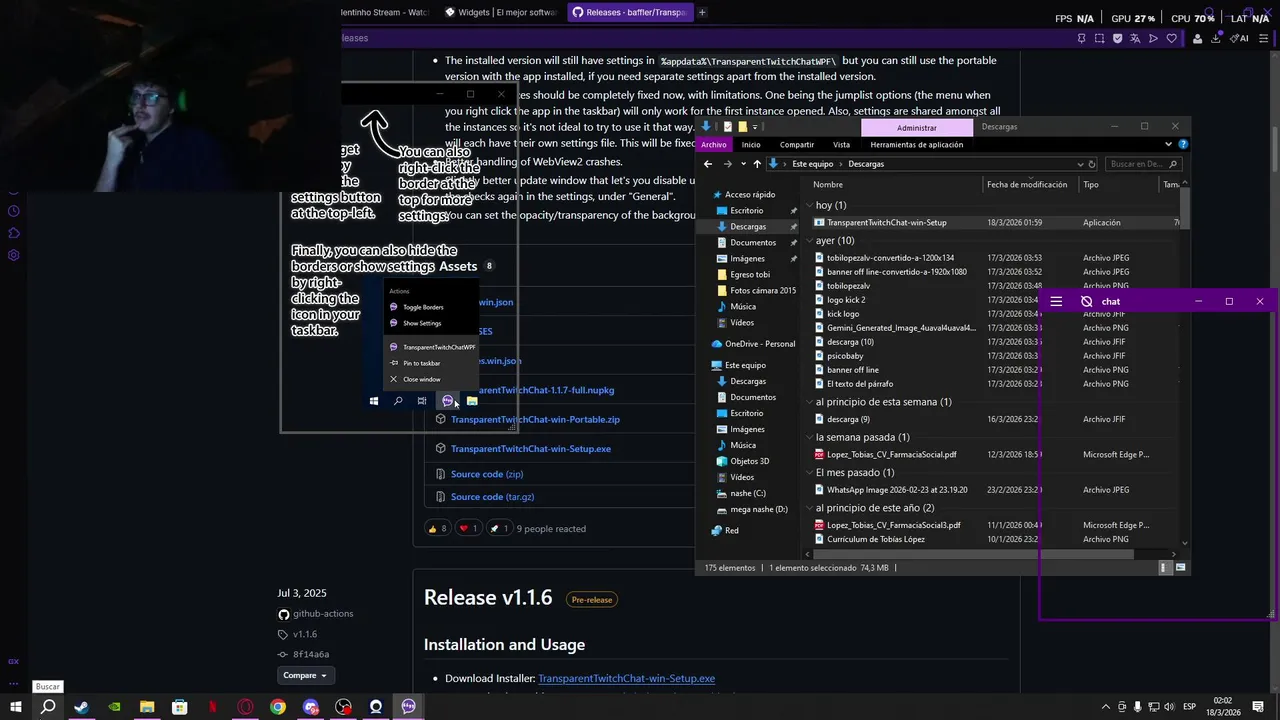This screenshot has width=1280, height=720.
Task: Expand the Explorer ribbon chevron
Action: tap(1168, 144)
